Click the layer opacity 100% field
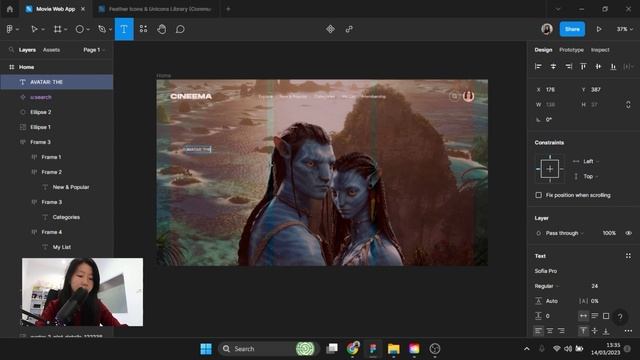The width and height of the screenshot is (640, 360). click(609, 233)
